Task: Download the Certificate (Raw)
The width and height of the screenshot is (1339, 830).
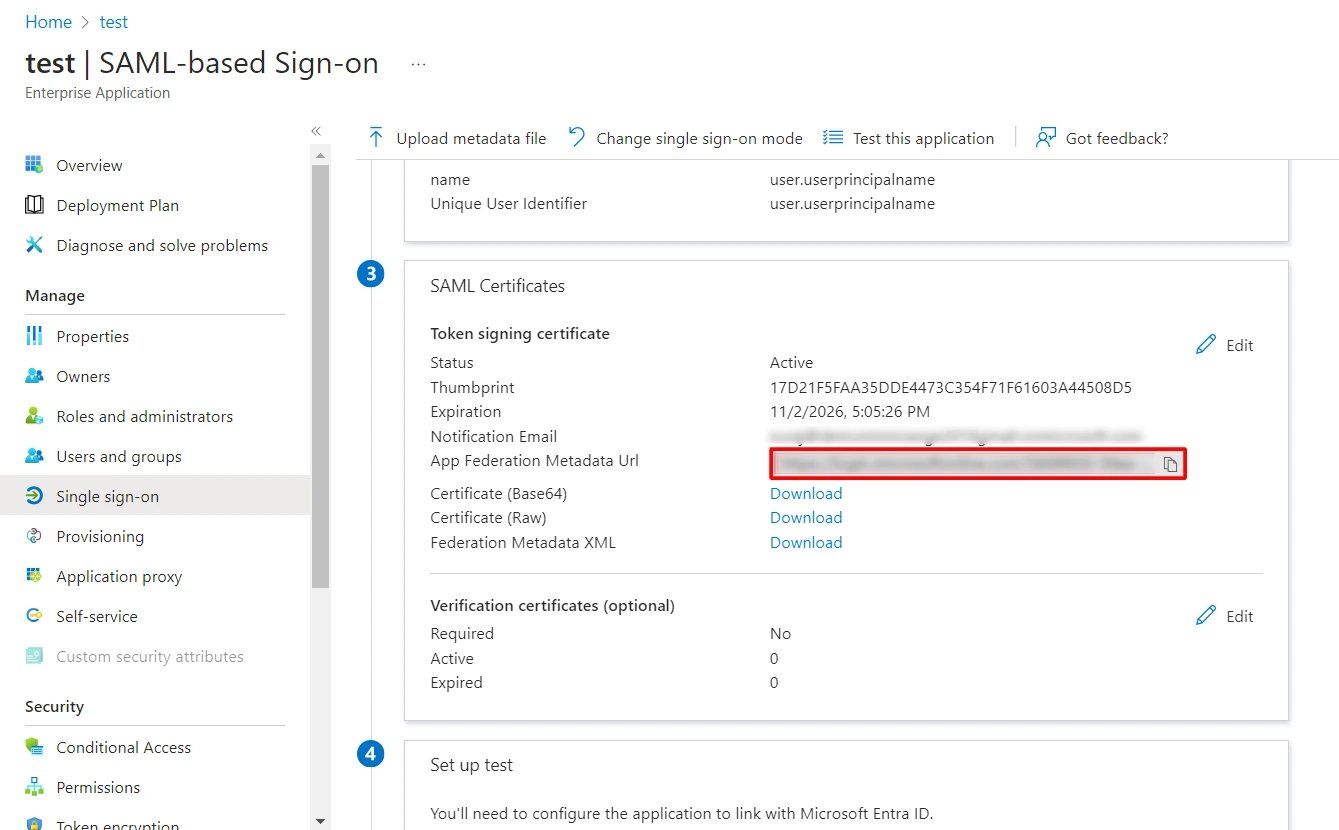Action: [806, 517]
